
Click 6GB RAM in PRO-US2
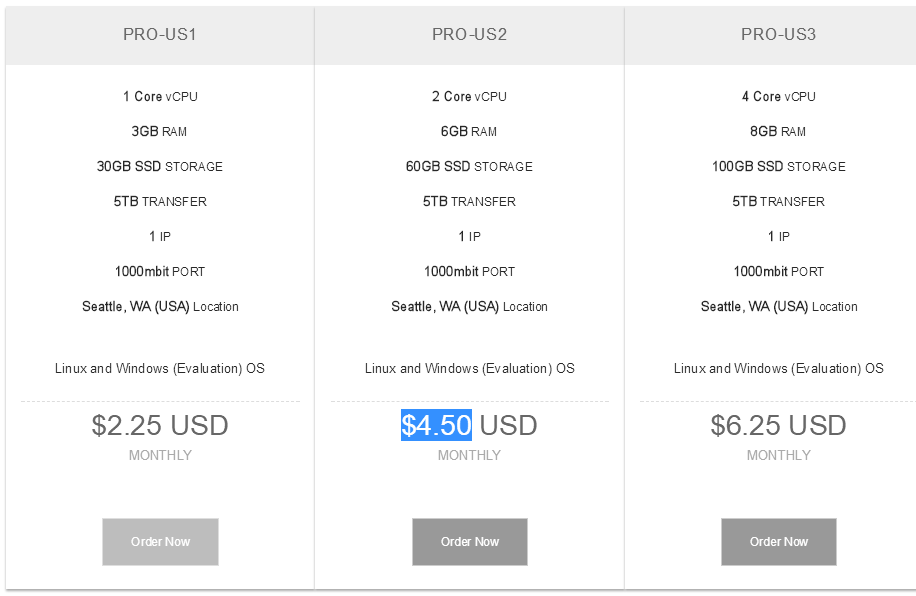469,131
